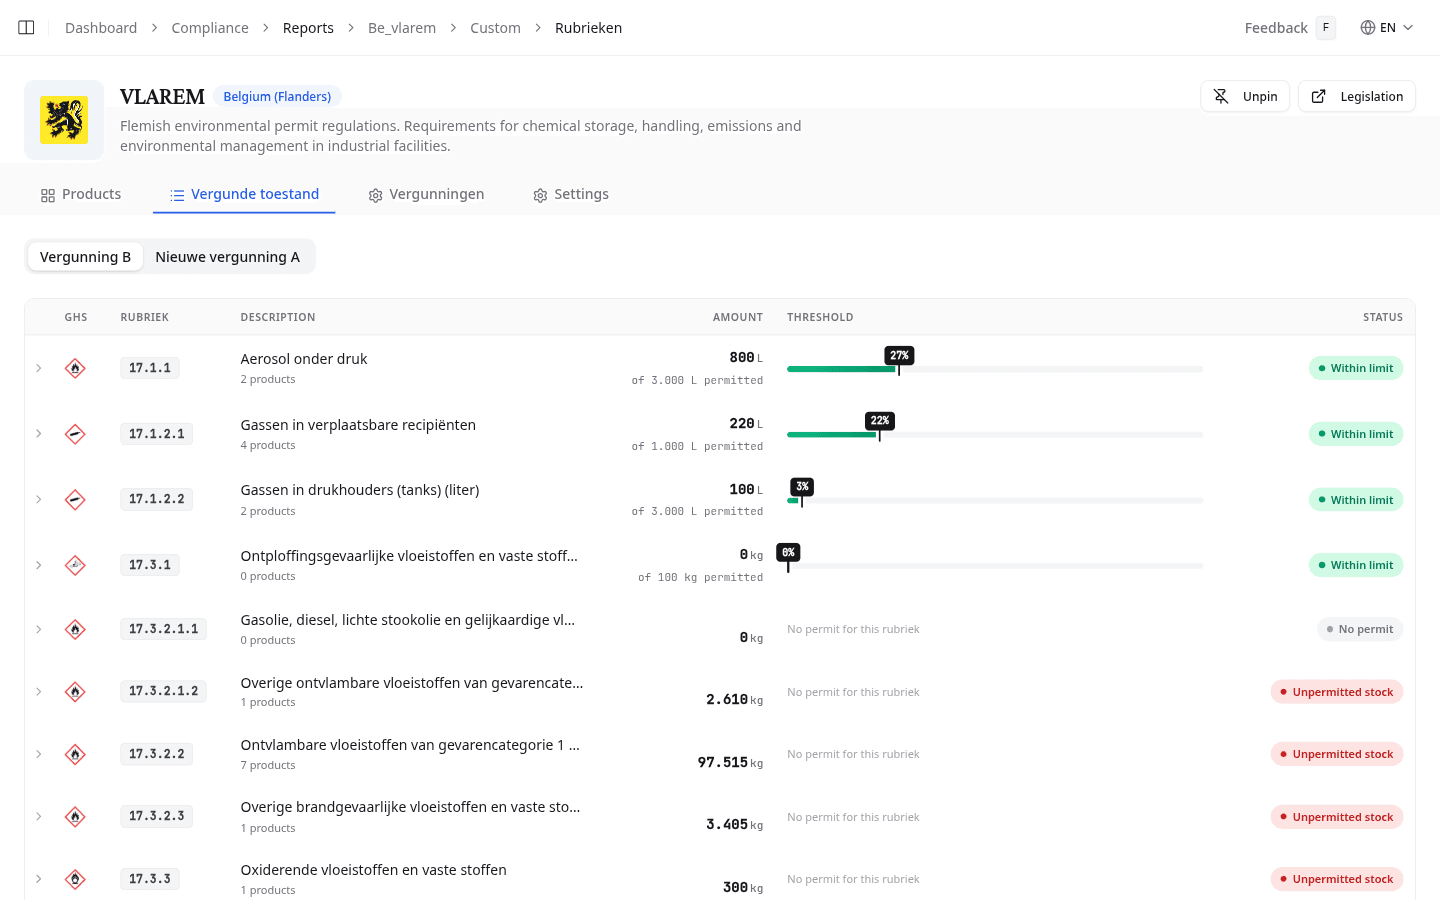
Task: Click the Rubrieken breadcrumb
Action: (588, 28)
